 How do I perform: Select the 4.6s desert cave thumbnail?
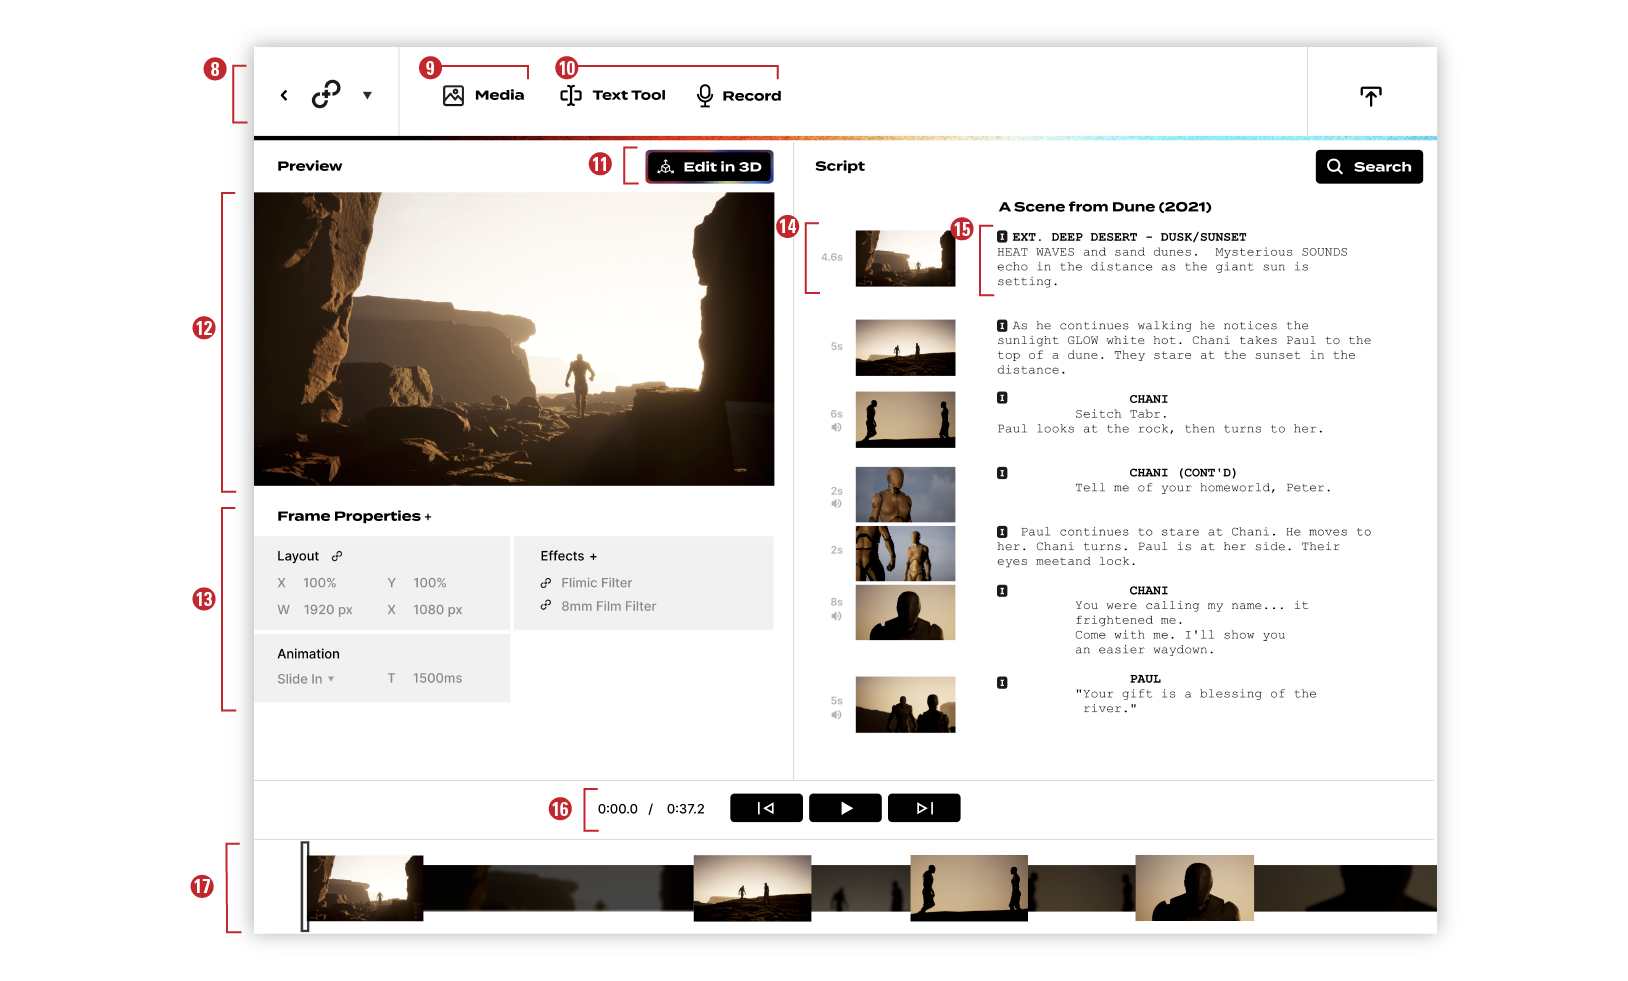point(905,259)
